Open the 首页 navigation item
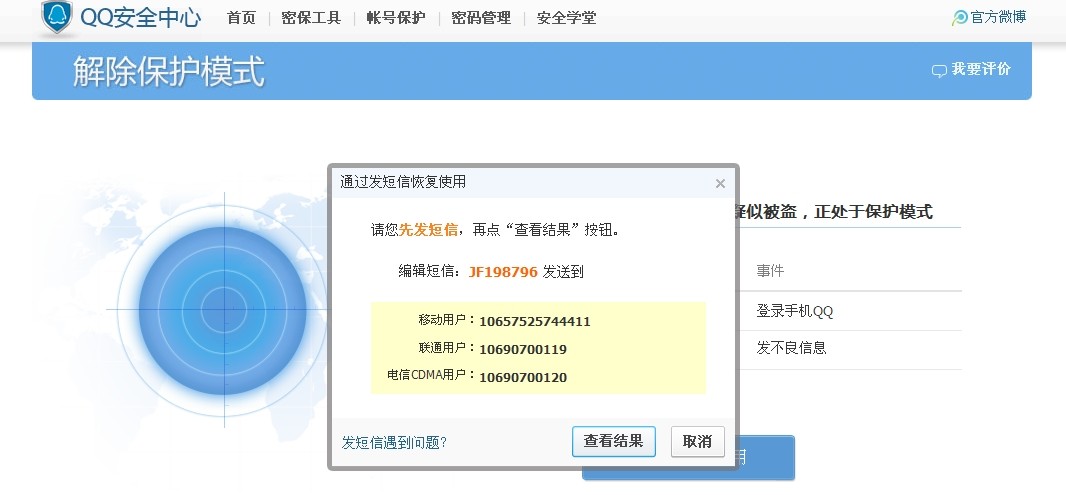1066x495 pixels. (241, 18)
